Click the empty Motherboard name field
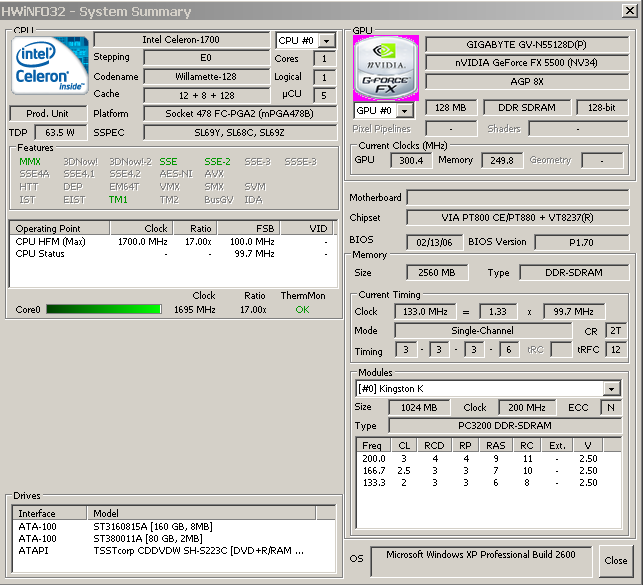 coord(518,198)
